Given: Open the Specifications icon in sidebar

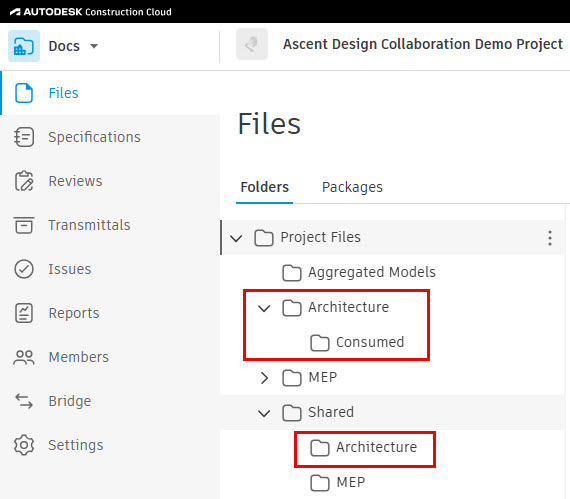Looking at the screenshot, I should pyautogui.click(x=24, y=137).
